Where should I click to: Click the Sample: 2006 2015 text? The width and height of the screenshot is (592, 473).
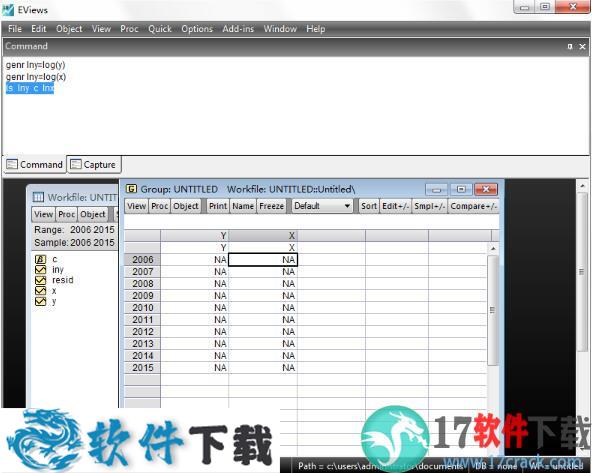click(74, 242)
